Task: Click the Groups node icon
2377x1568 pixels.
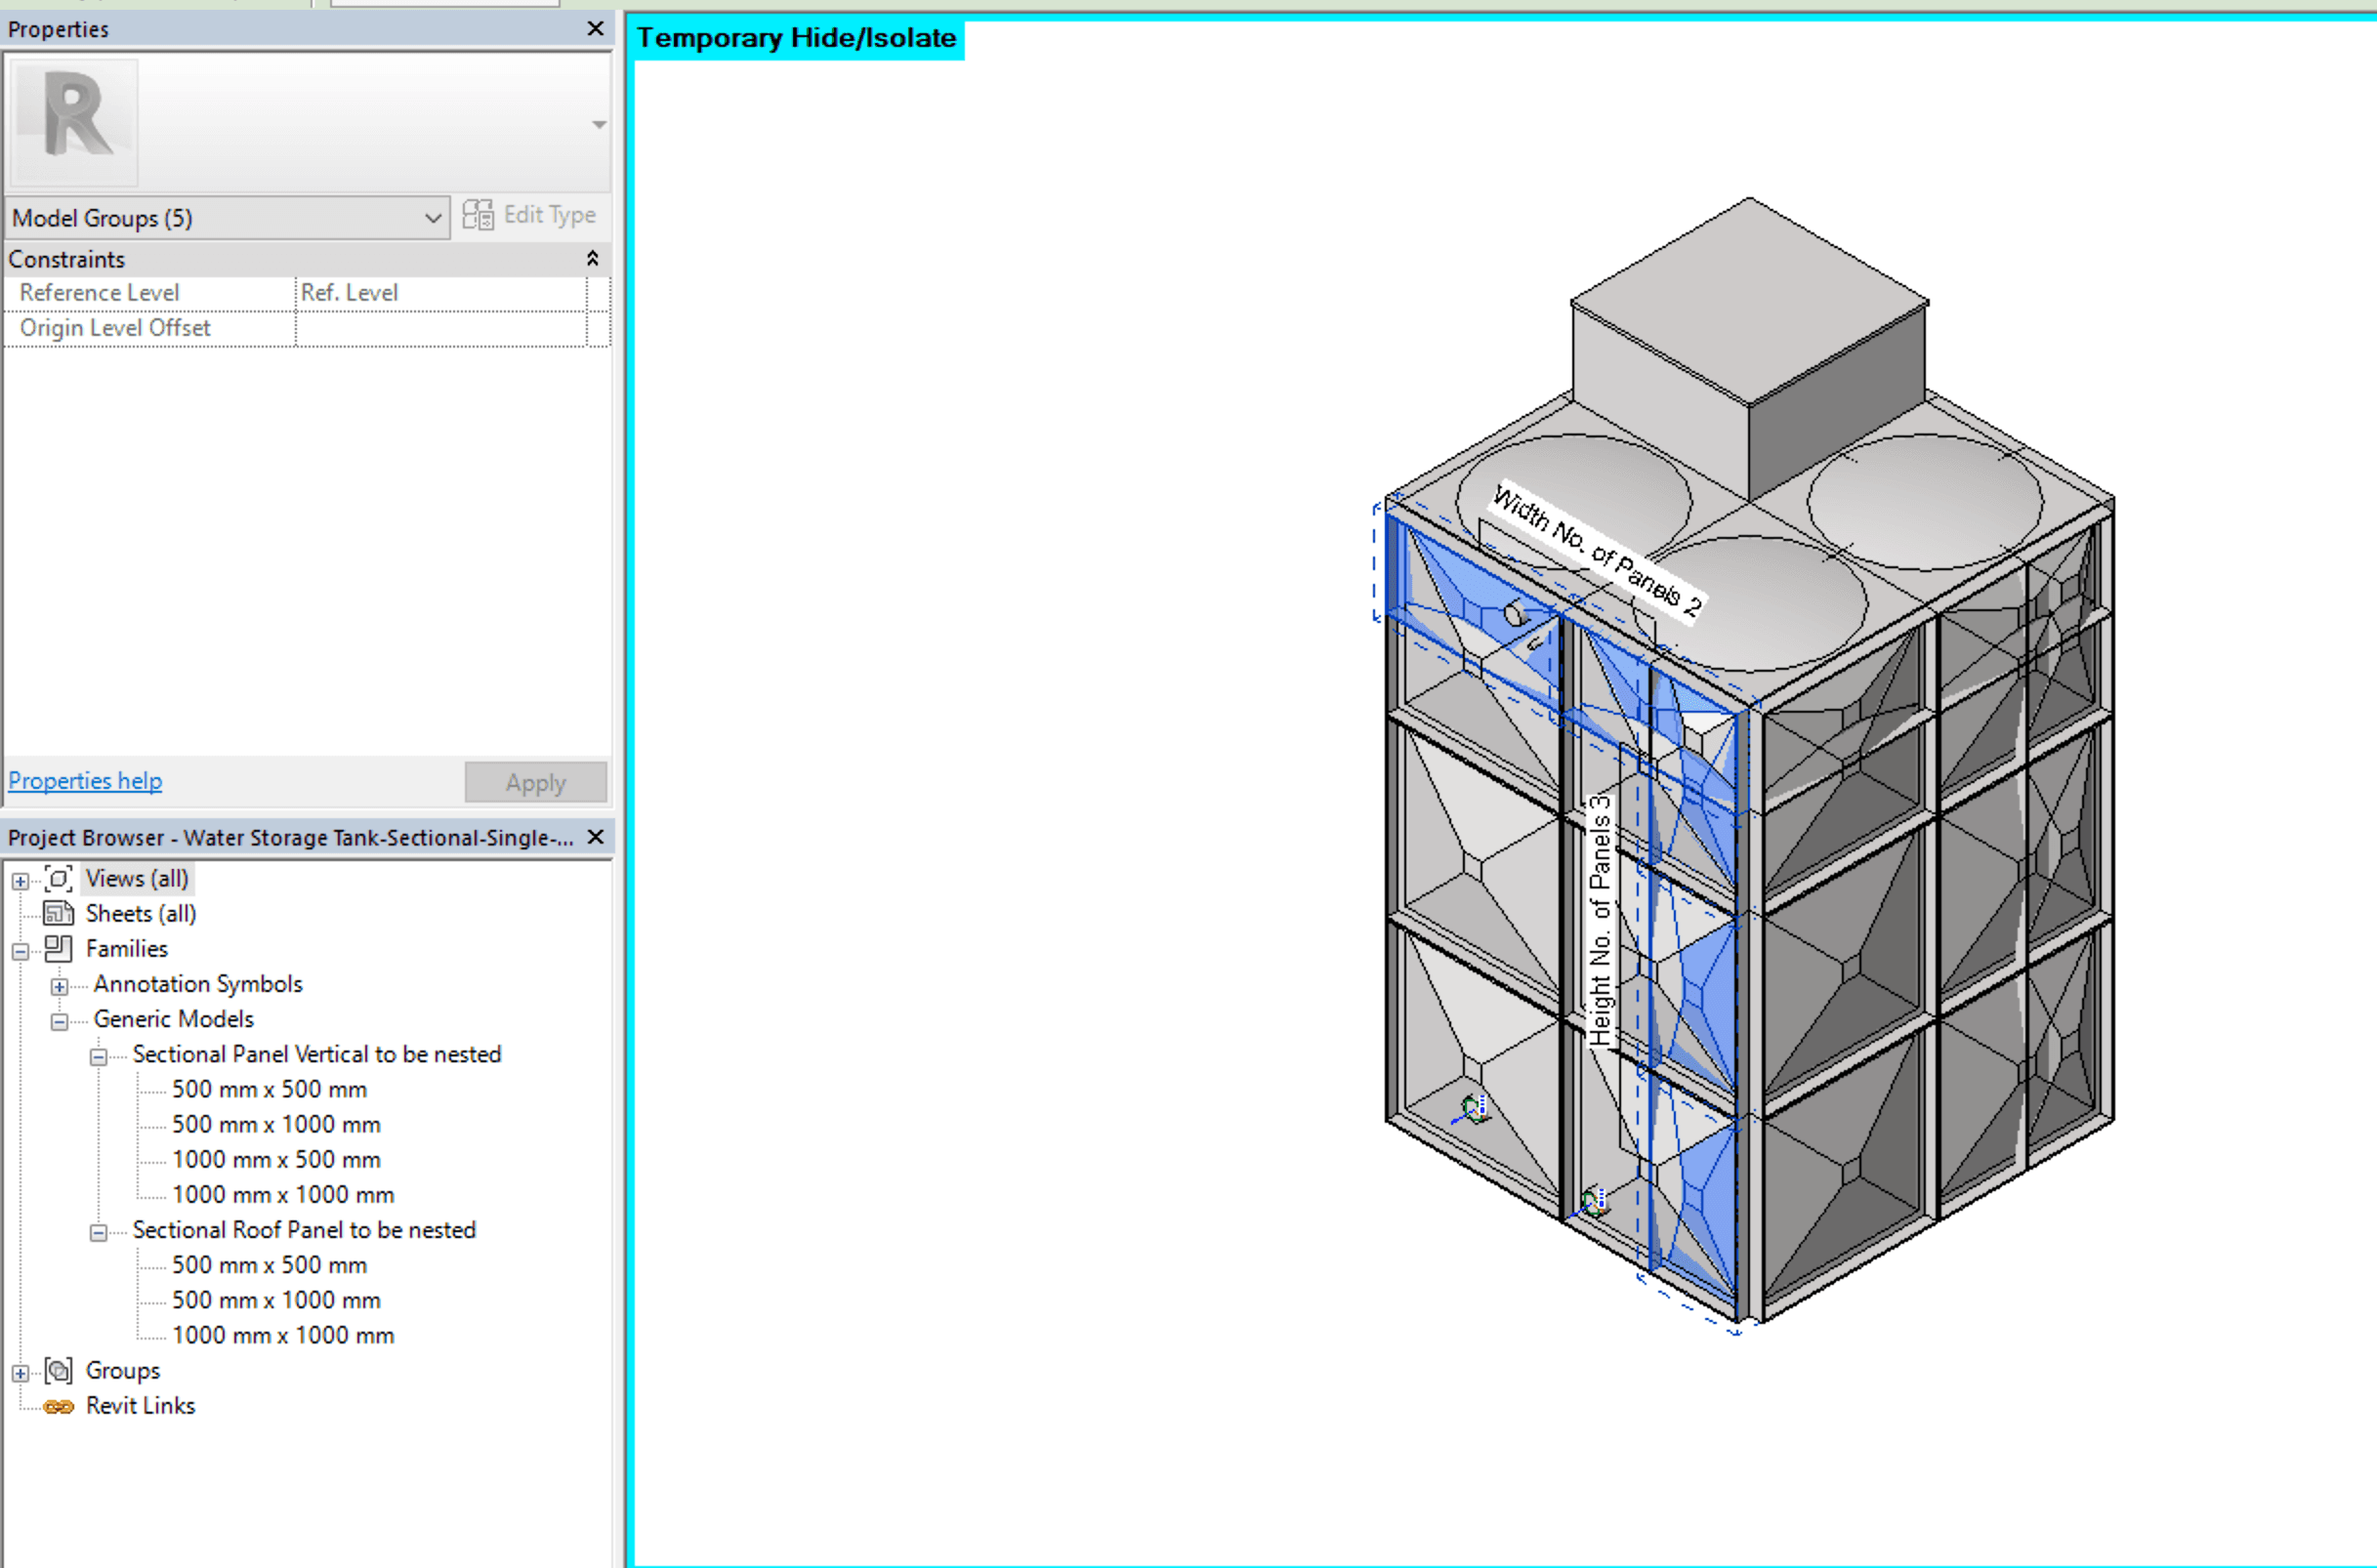Action: (x=59, y=1370)
